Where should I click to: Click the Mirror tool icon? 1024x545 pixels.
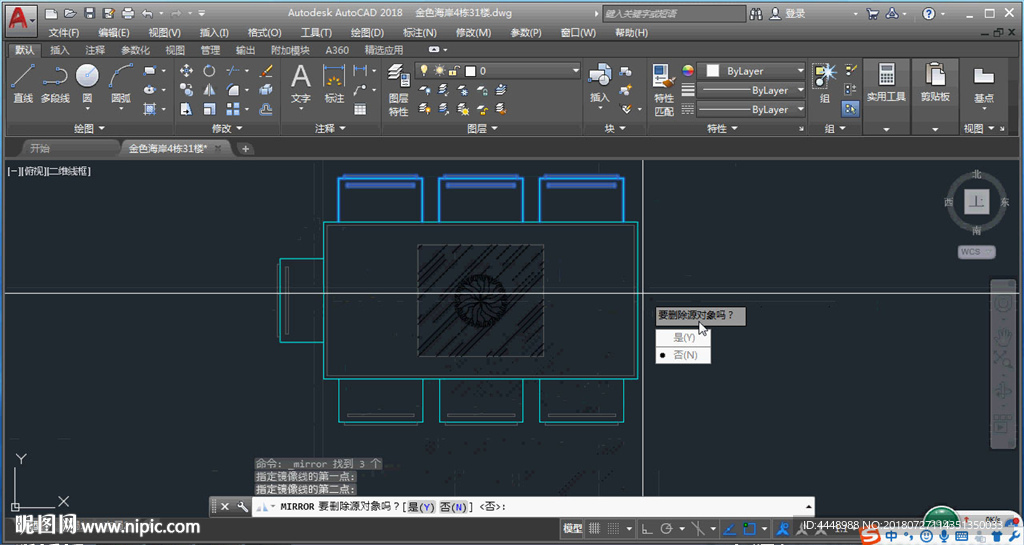[209, 90]
